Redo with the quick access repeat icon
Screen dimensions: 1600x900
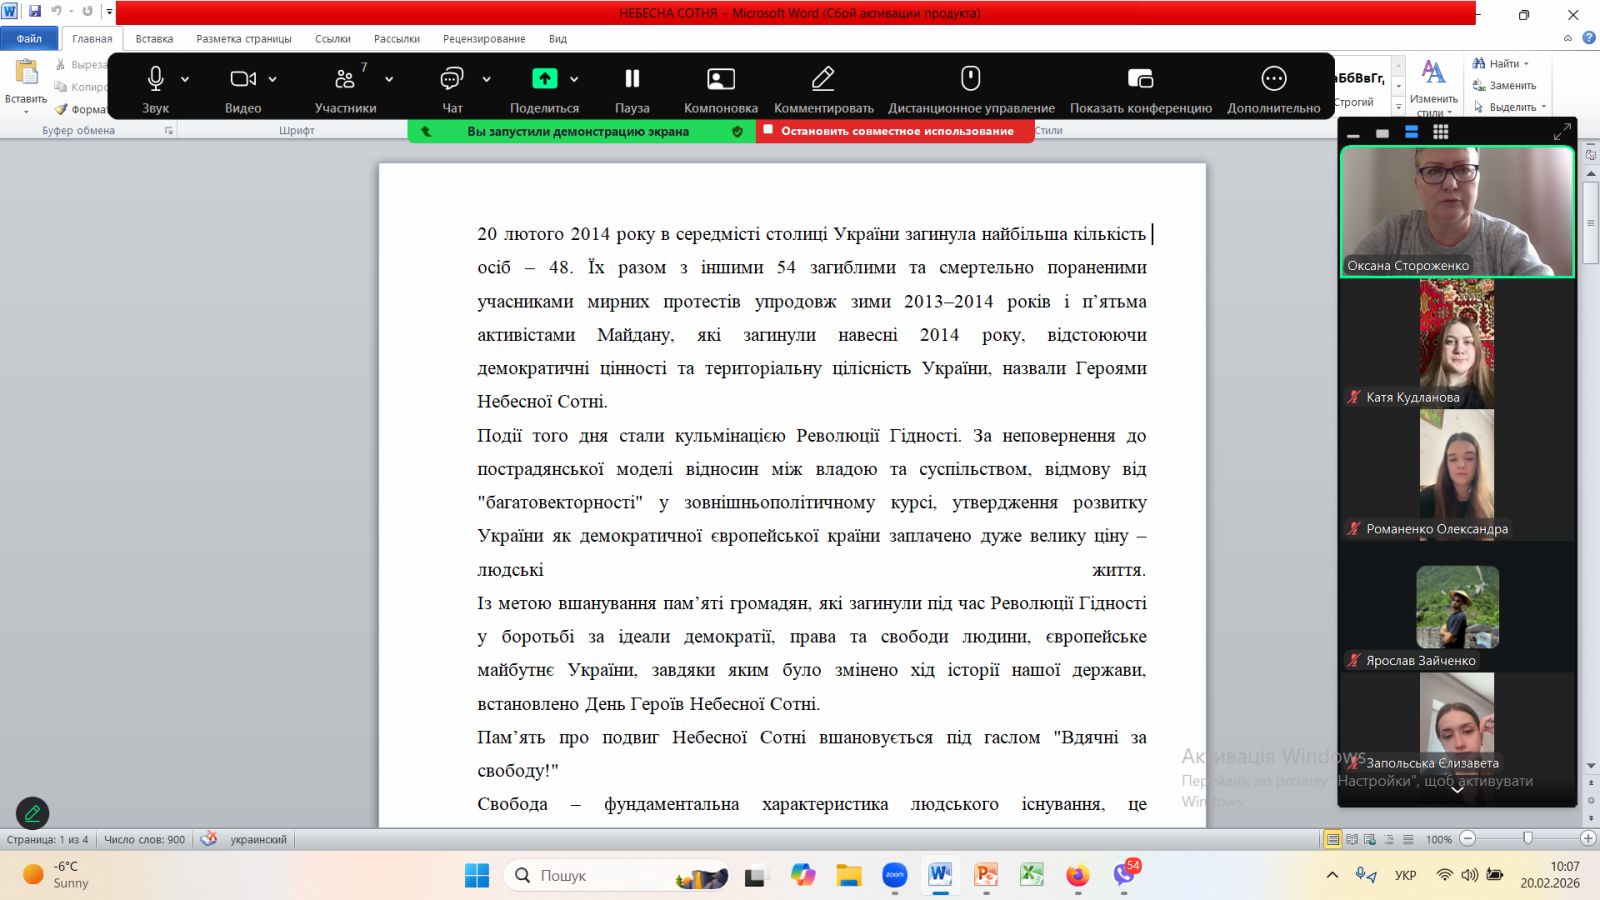pos(88,12)
